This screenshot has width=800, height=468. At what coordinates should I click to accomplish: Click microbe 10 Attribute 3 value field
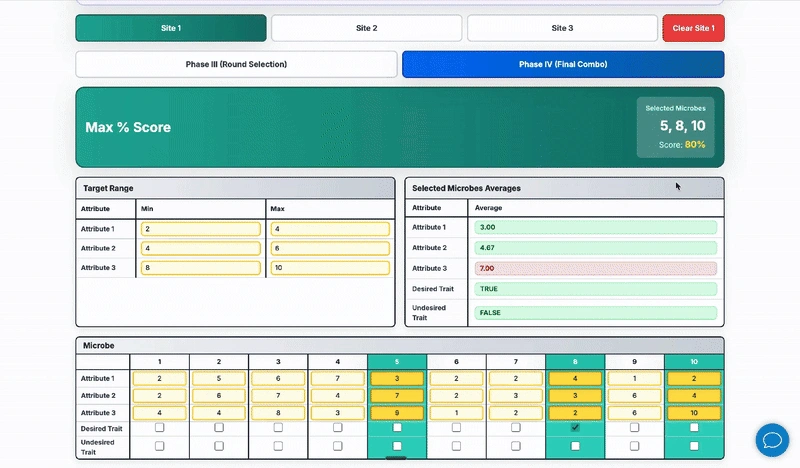pyautogui.click(x=694, y=412)
